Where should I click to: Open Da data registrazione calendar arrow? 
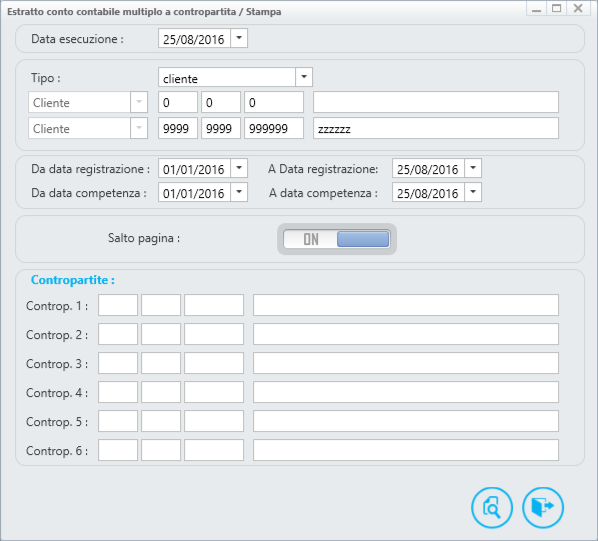239,168
